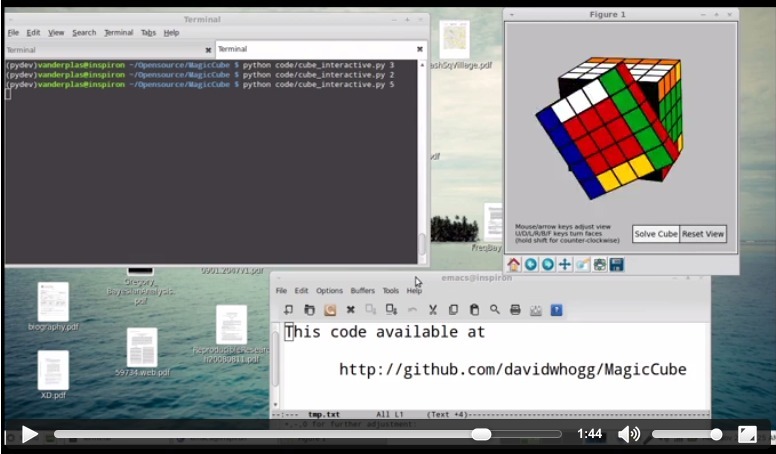Search with the emacs magnifier icon
Image resolution: width=776 pixels, height=454 pixels.
coord(494,310)
